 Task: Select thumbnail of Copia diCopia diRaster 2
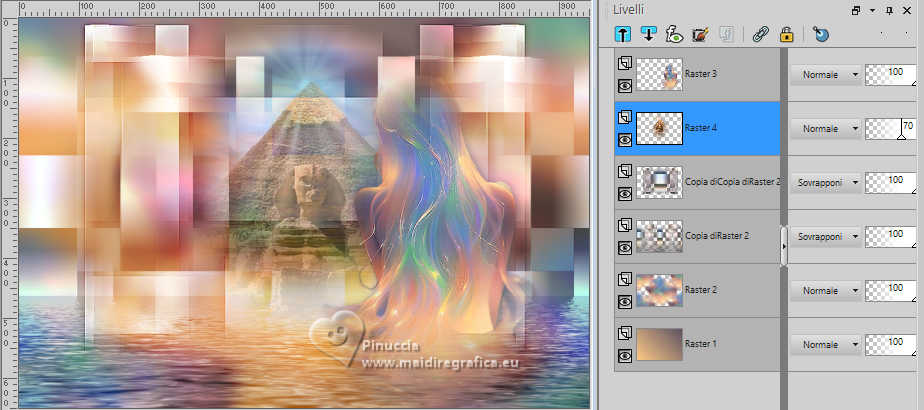pos(659,182)
